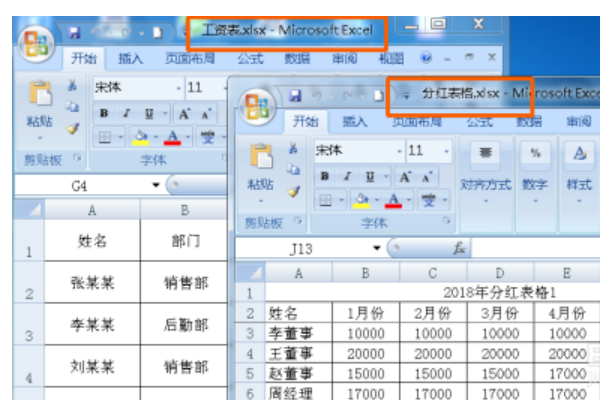This screenshot has height=400, width=600.
Task: Click yellow fill color in 工资表 window
Action: click(141, 137)
